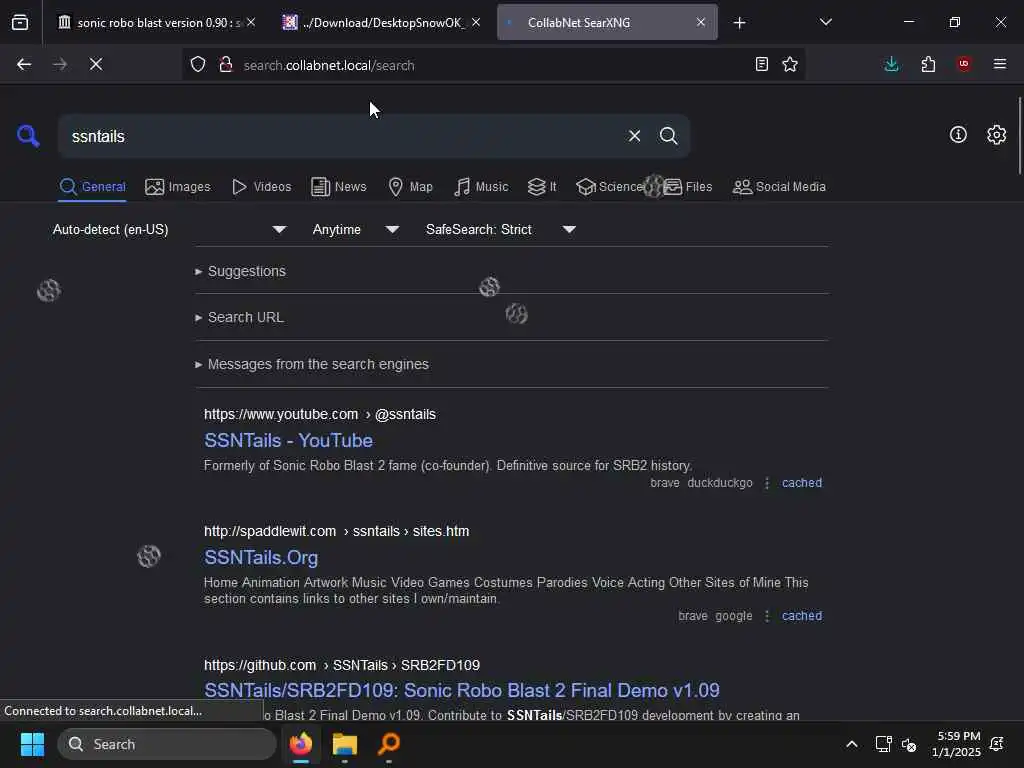Screen dimensions: 1024x768
Task: Click the site security padlock
Action: (225, 65)
